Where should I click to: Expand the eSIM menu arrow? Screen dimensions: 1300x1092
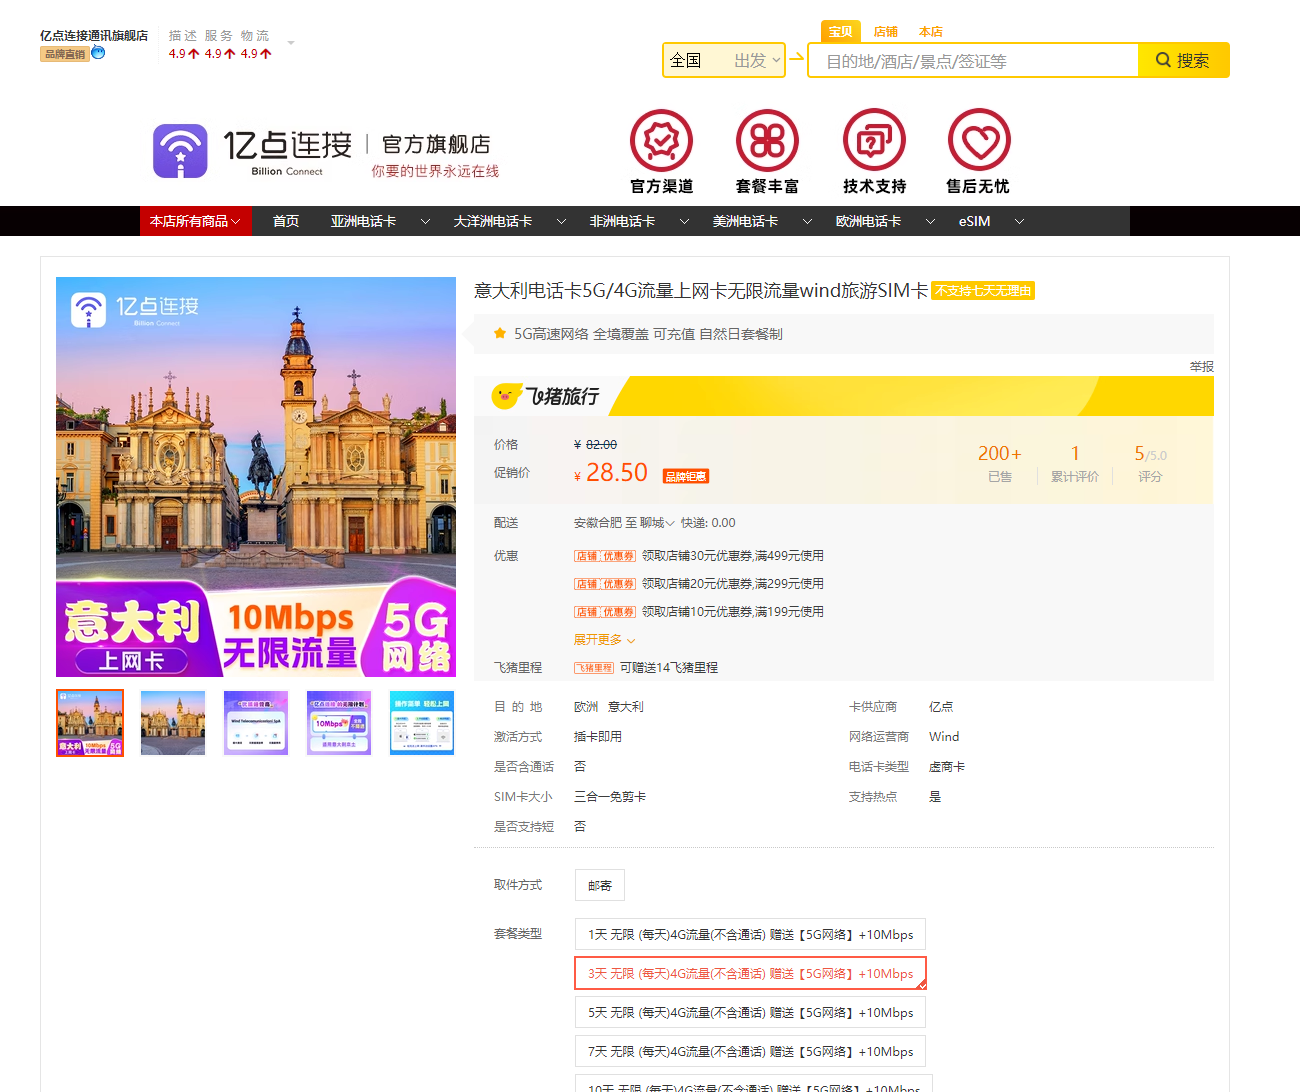pyautogui.click(x=1019, y=221)
